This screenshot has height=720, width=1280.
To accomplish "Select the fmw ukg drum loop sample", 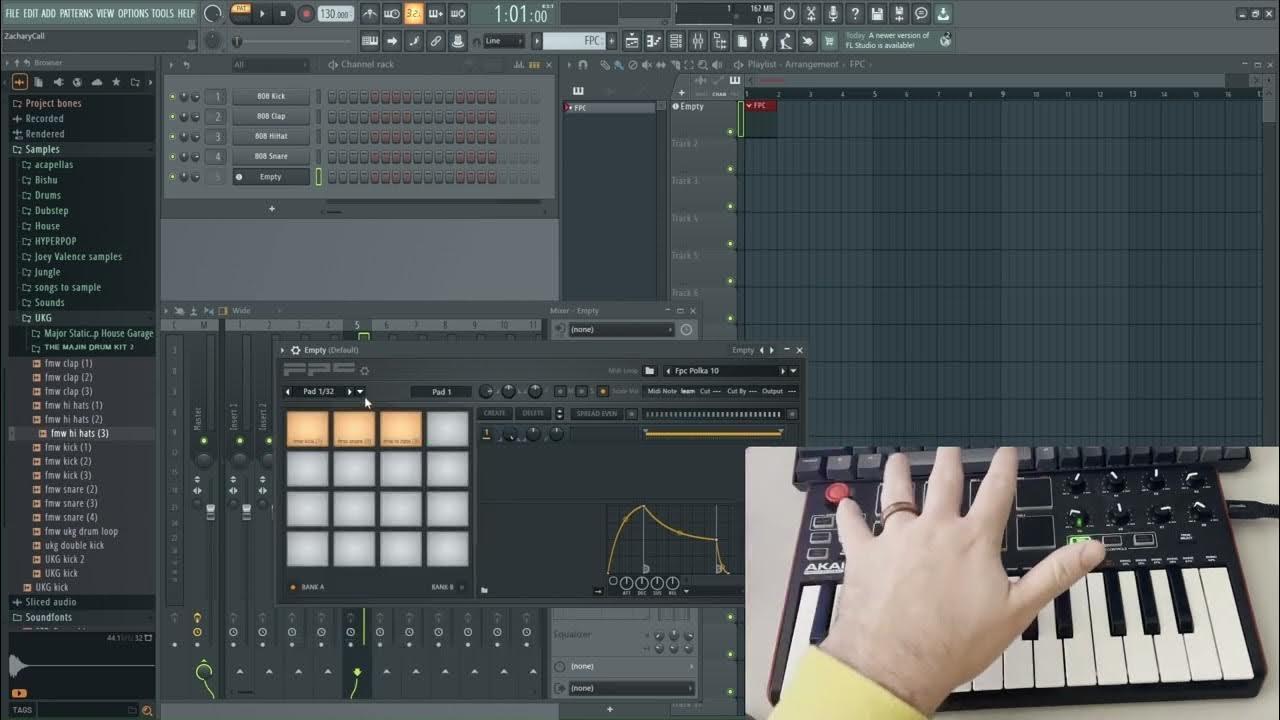I will tap(81, 532).
